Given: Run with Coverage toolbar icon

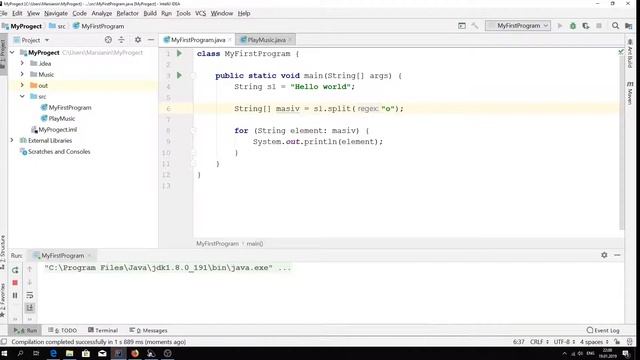Looking at the screenshot, I should point(586,26).
